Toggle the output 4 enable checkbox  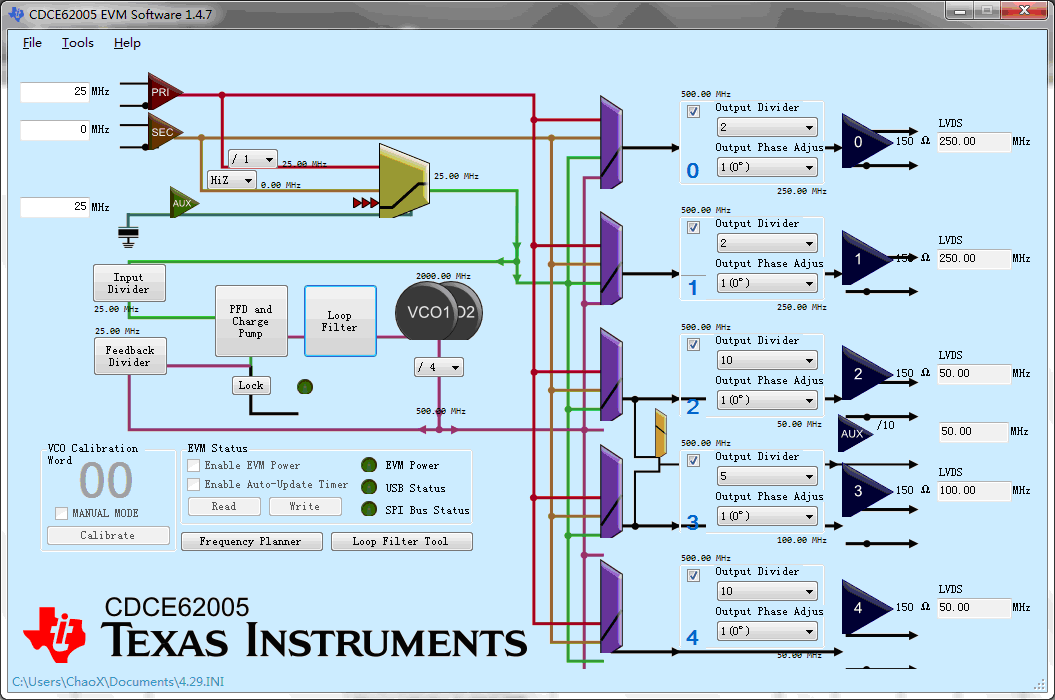[693, 575]
